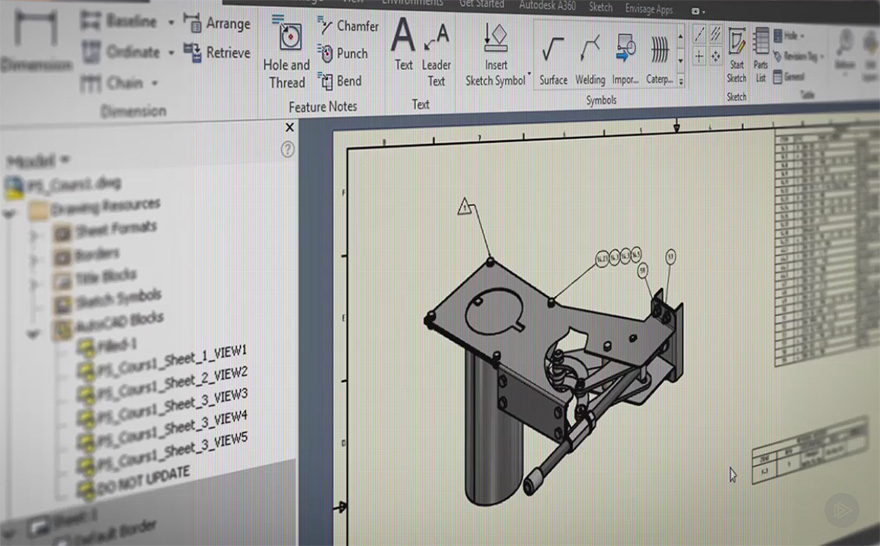Select the Centerline Bisector icon

(716, 35)
